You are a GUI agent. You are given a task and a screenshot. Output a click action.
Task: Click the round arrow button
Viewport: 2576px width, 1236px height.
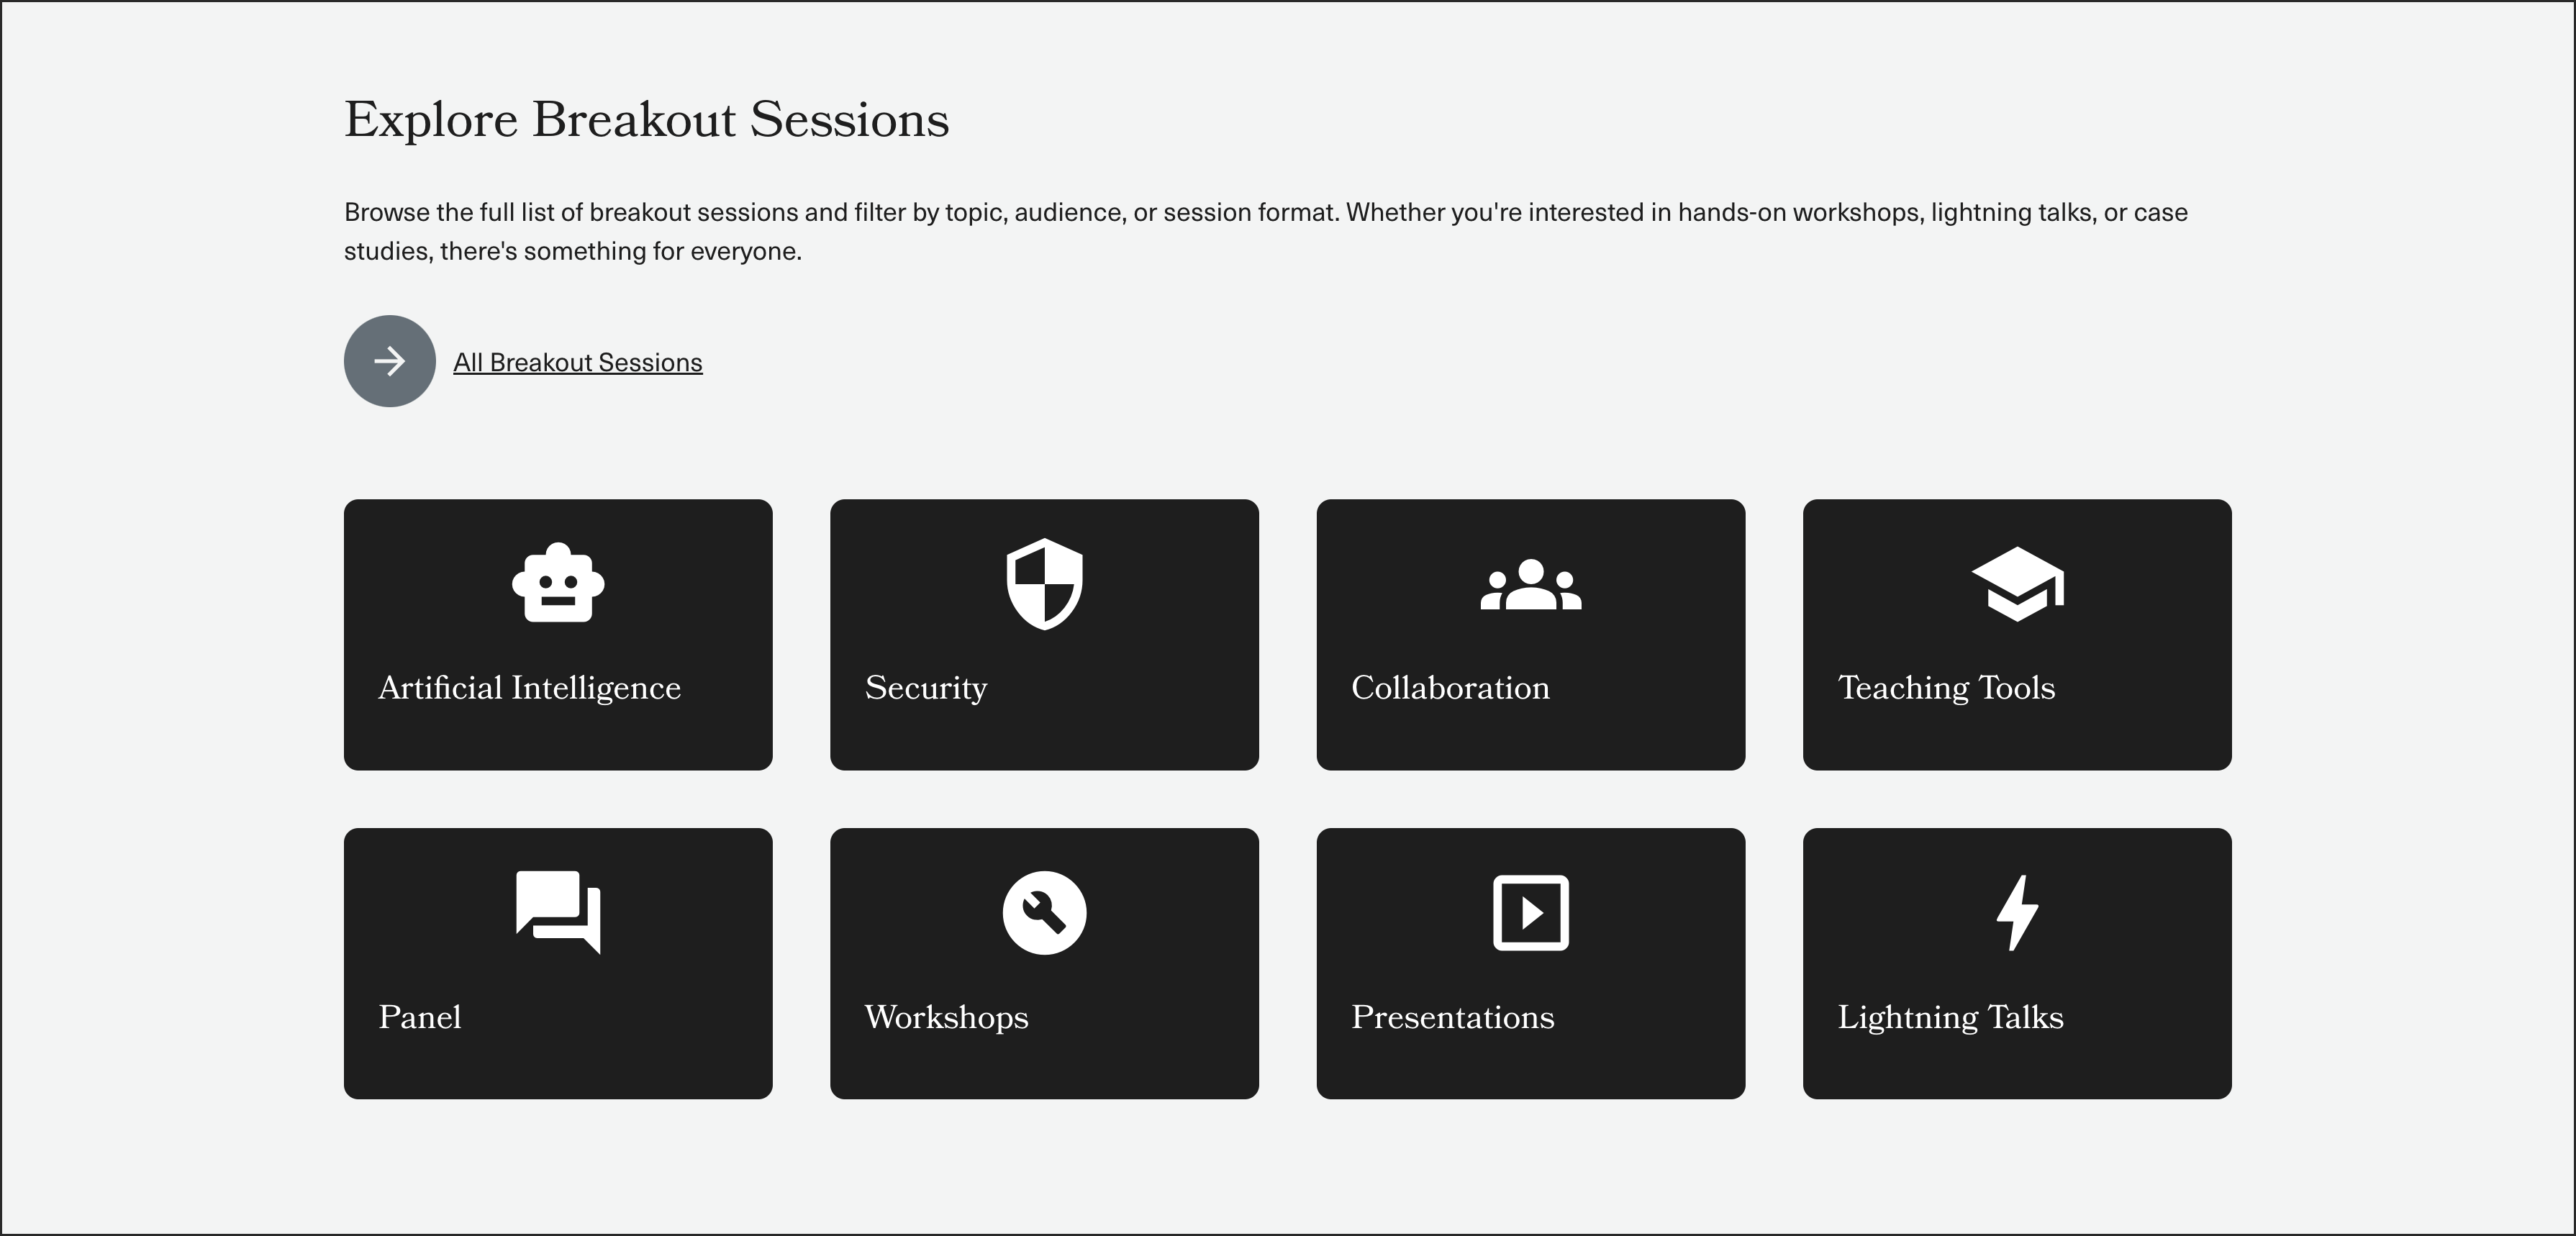point(390,361)
